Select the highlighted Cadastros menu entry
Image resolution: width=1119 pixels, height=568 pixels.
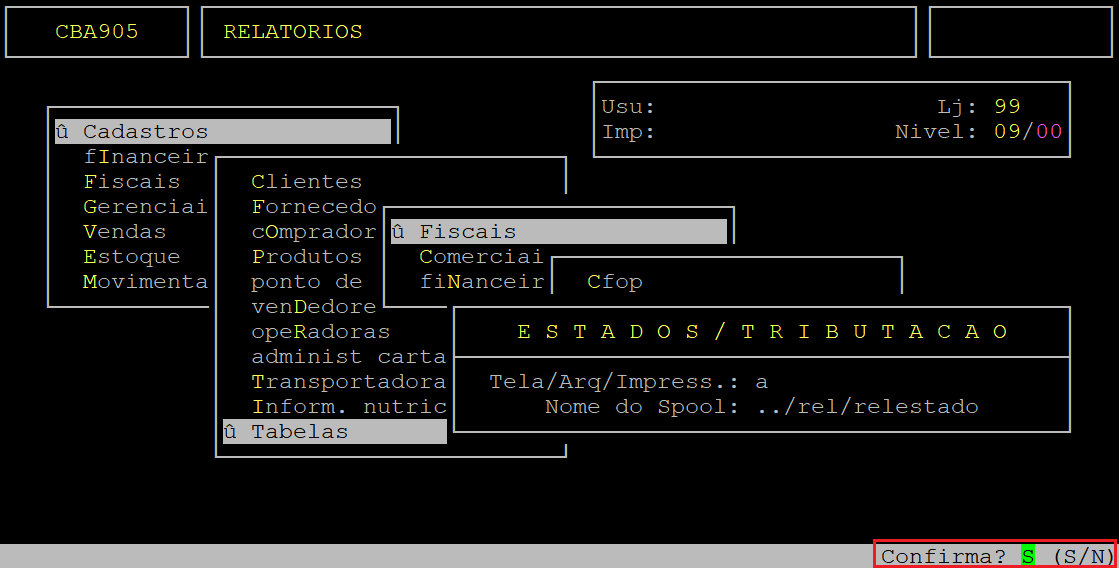pos(223,131)
